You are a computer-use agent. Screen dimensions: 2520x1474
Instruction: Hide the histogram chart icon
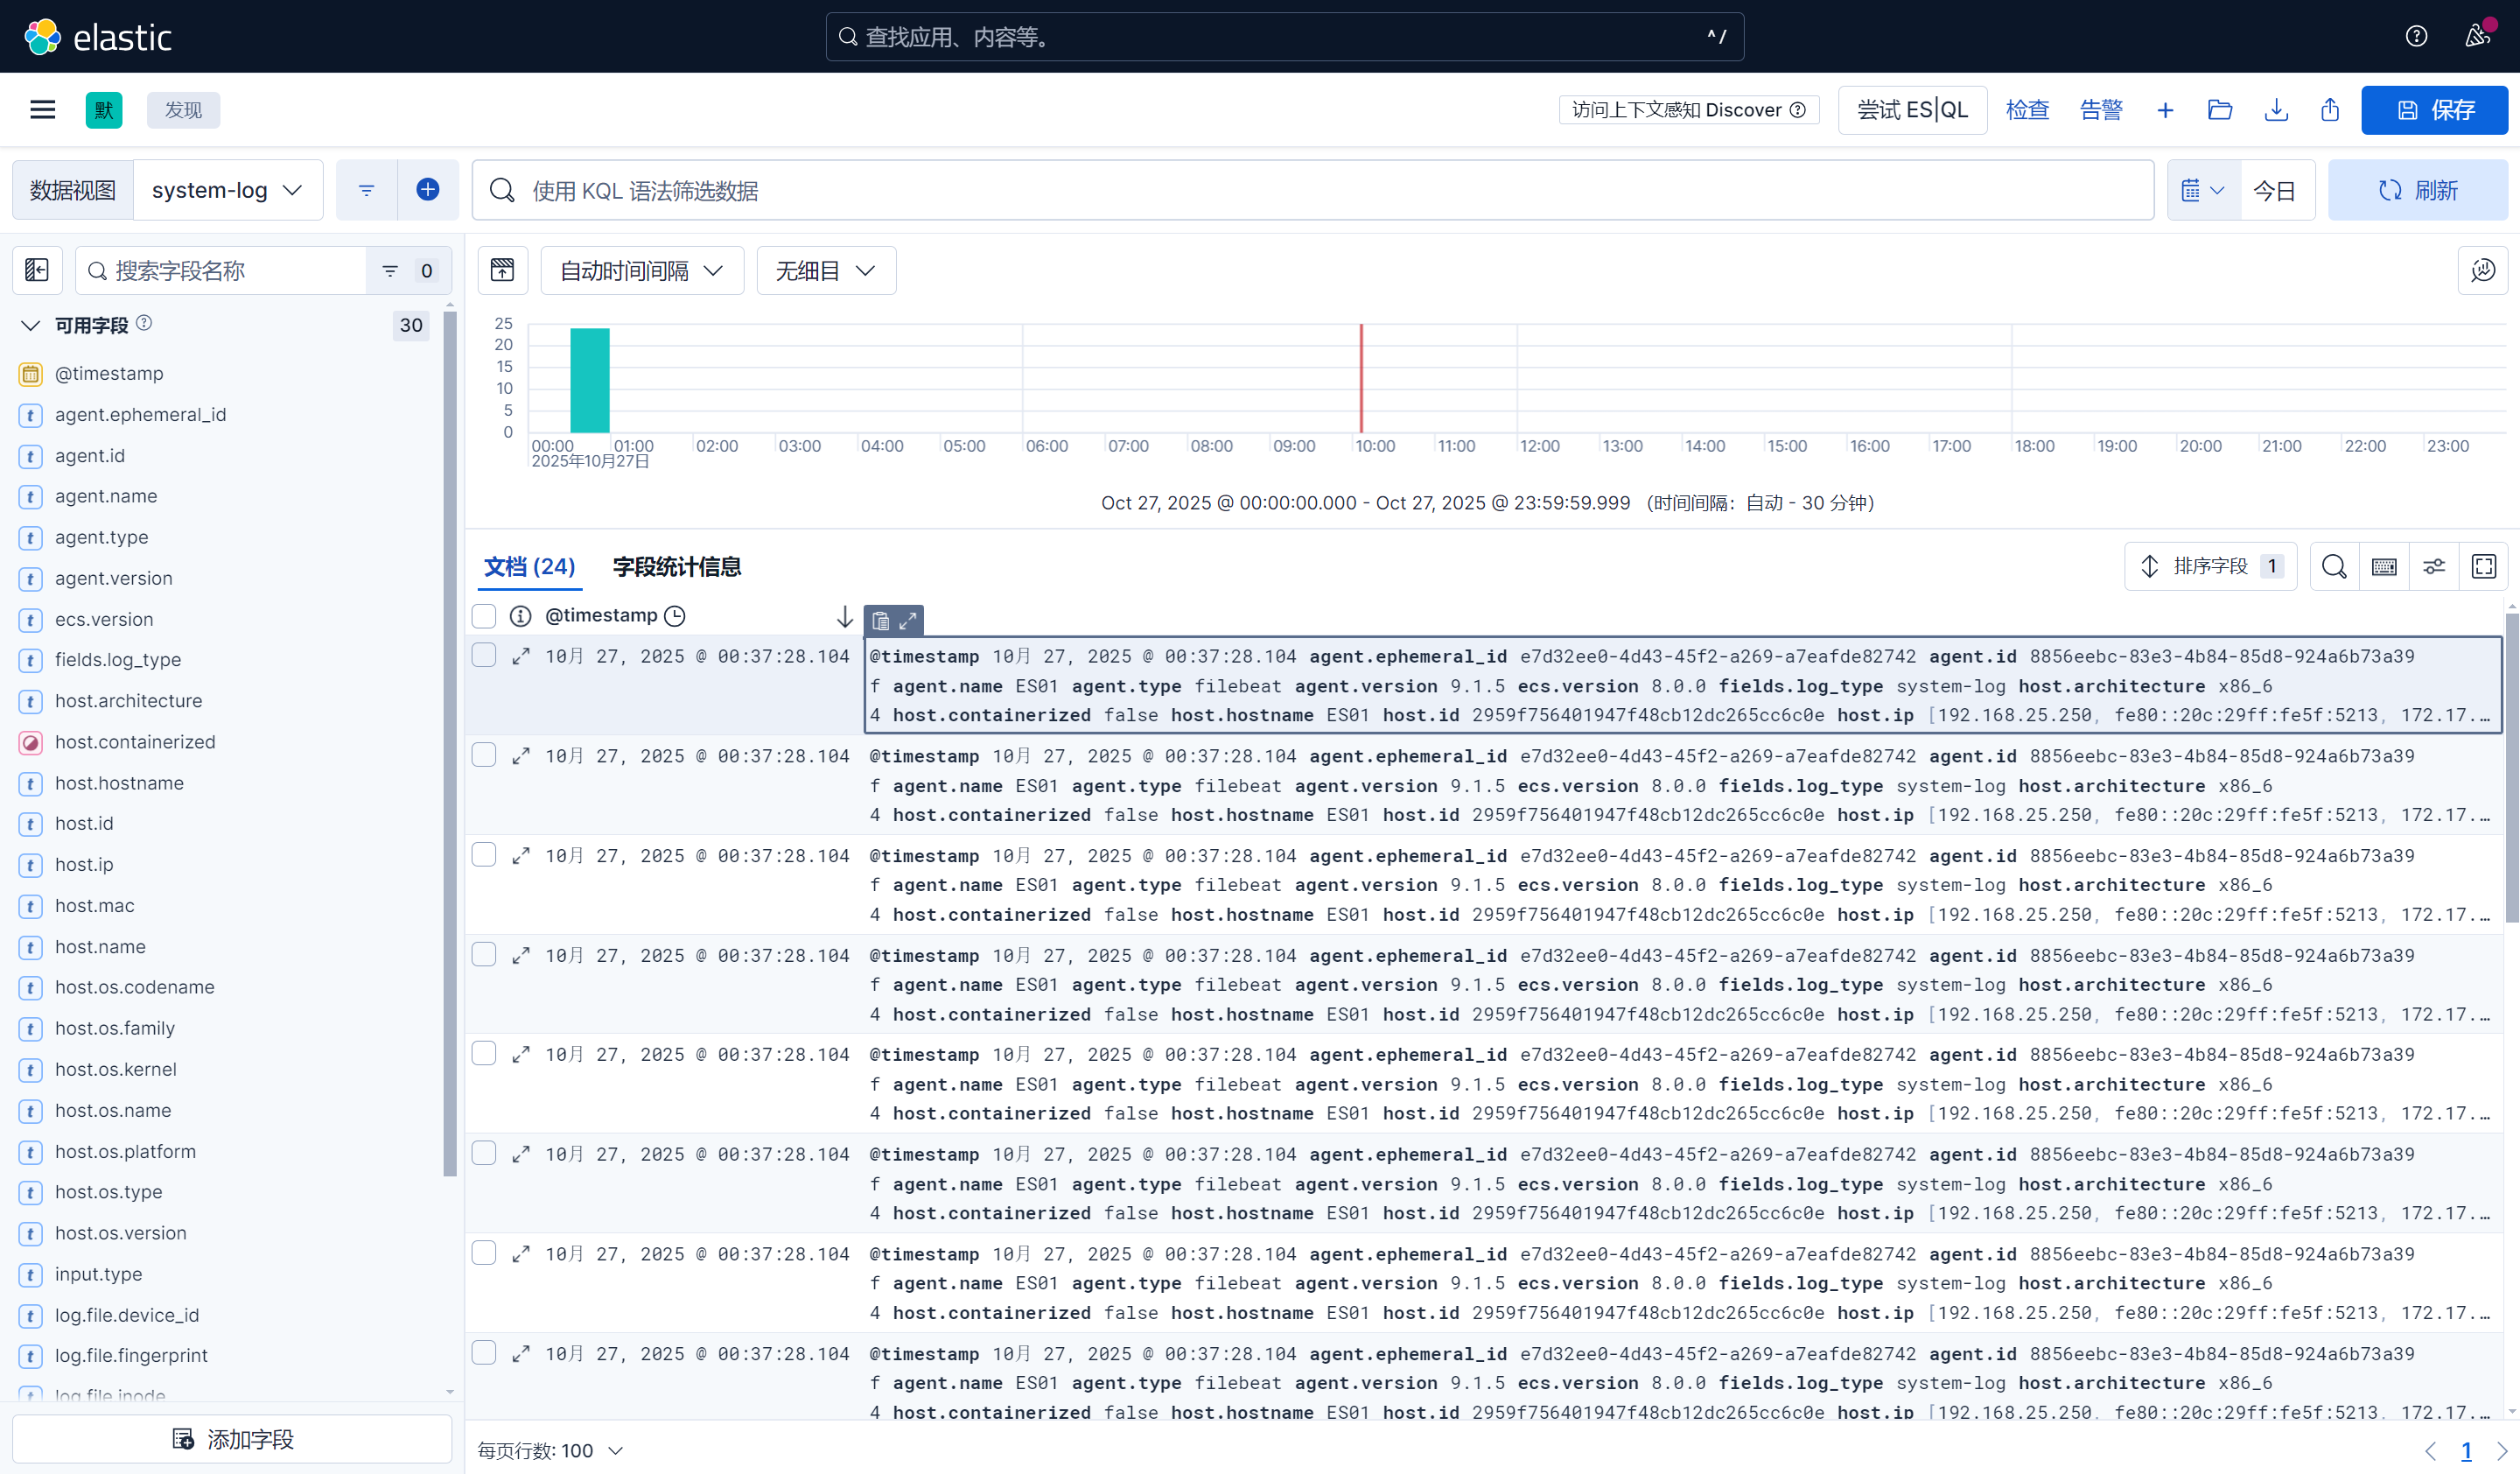coord(502,270)
